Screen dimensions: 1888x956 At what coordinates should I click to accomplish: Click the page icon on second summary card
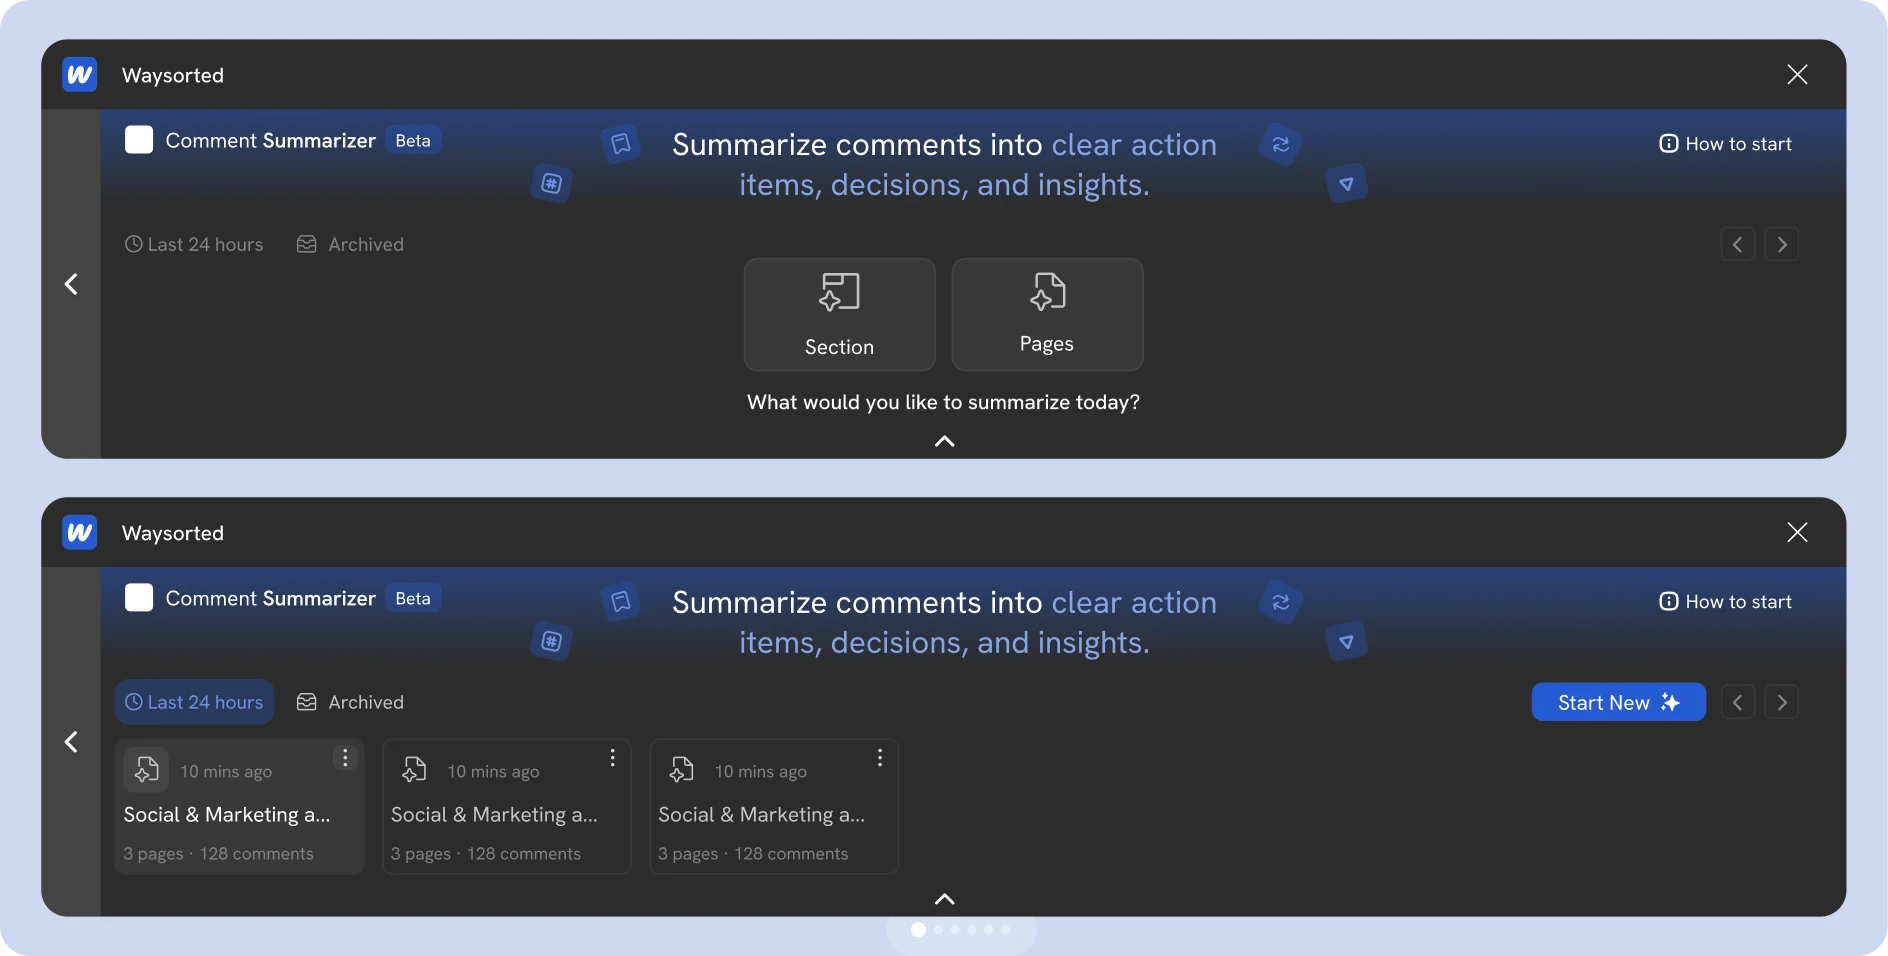[x=414, y=770]
